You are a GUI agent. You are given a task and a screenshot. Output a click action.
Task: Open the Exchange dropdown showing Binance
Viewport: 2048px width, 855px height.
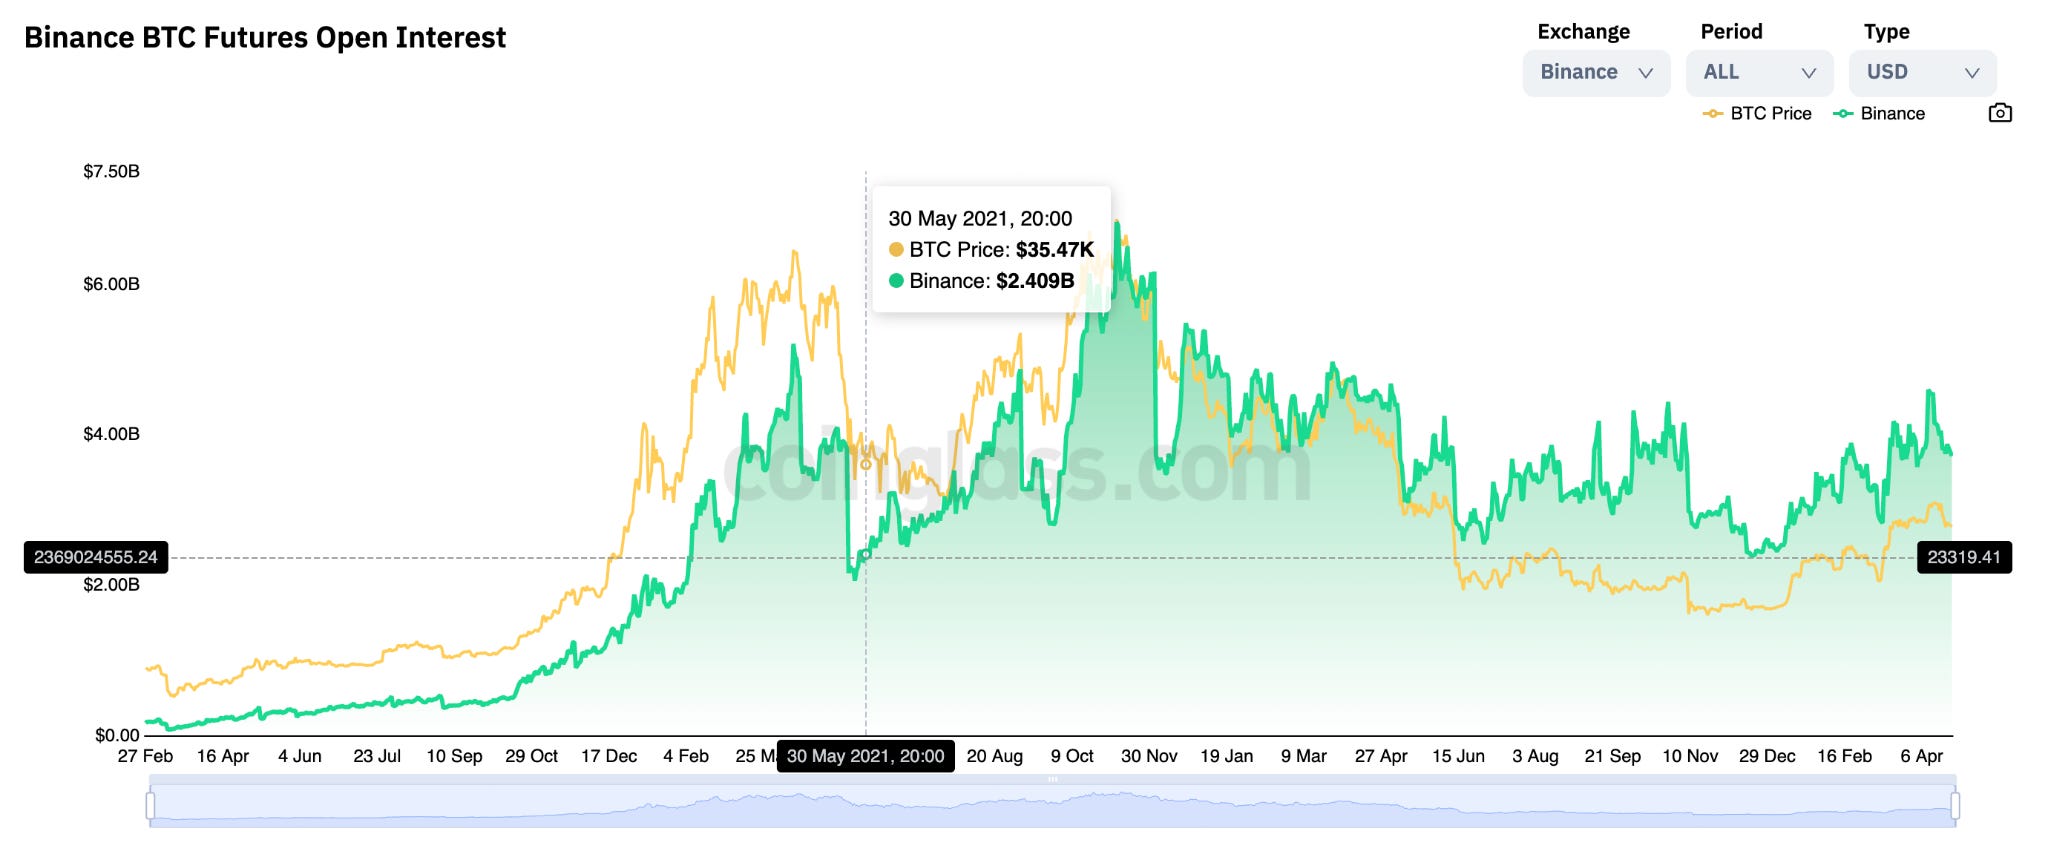(x=1596, y=73)
